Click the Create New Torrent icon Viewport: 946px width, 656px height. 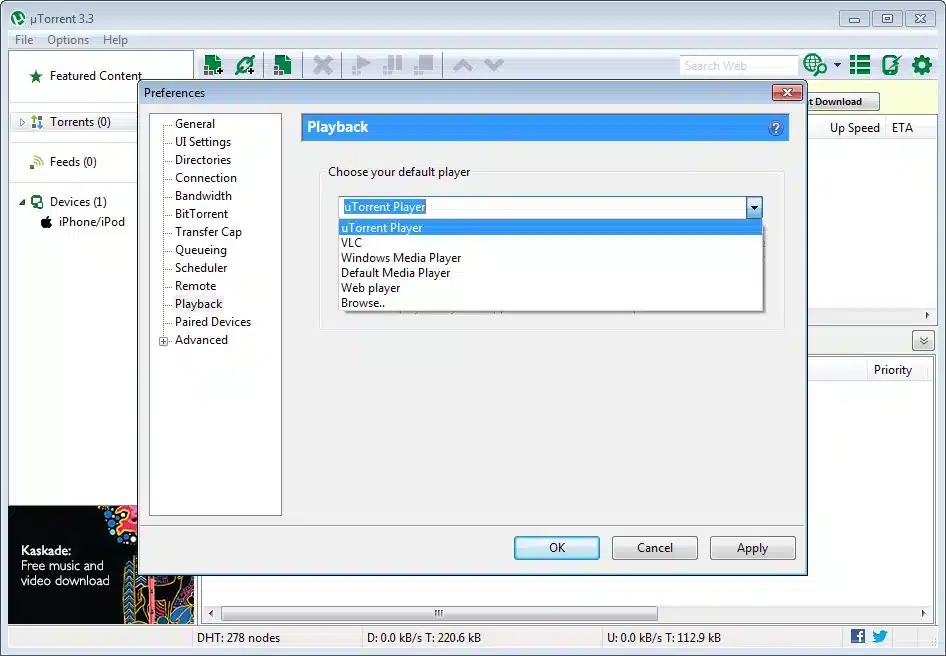point(282,65)
